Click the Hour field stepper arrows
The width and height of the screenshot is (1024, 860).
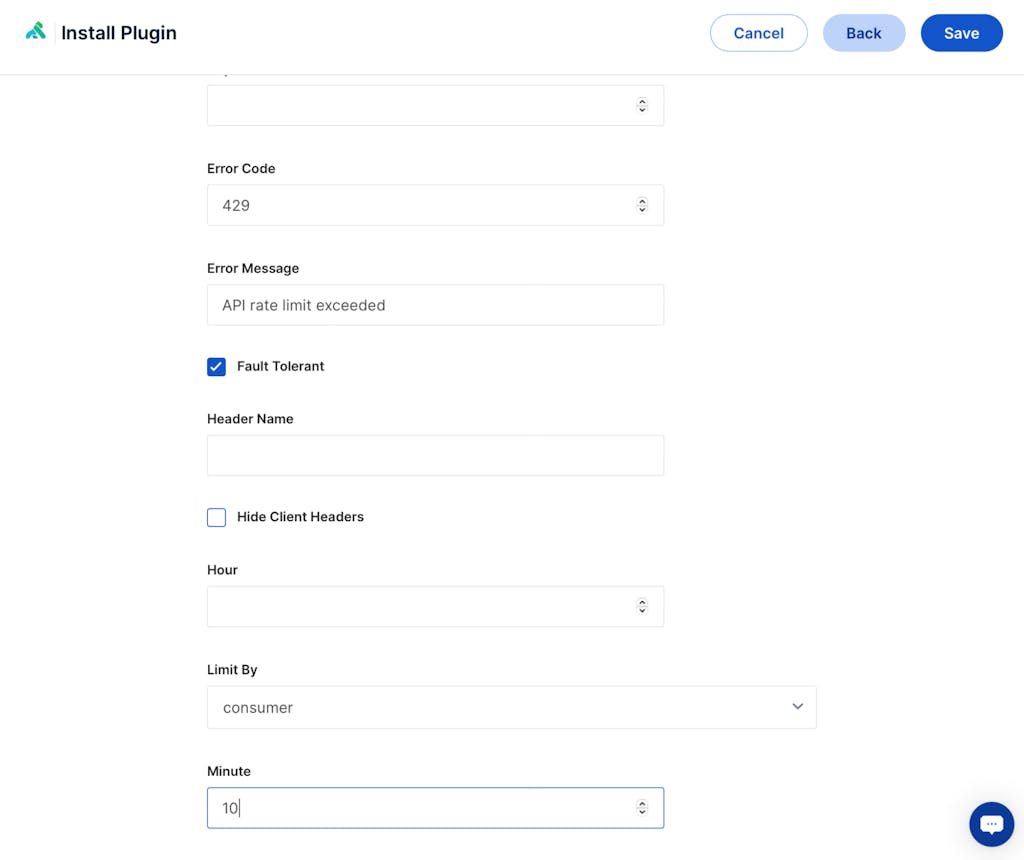tap(642, 606)
